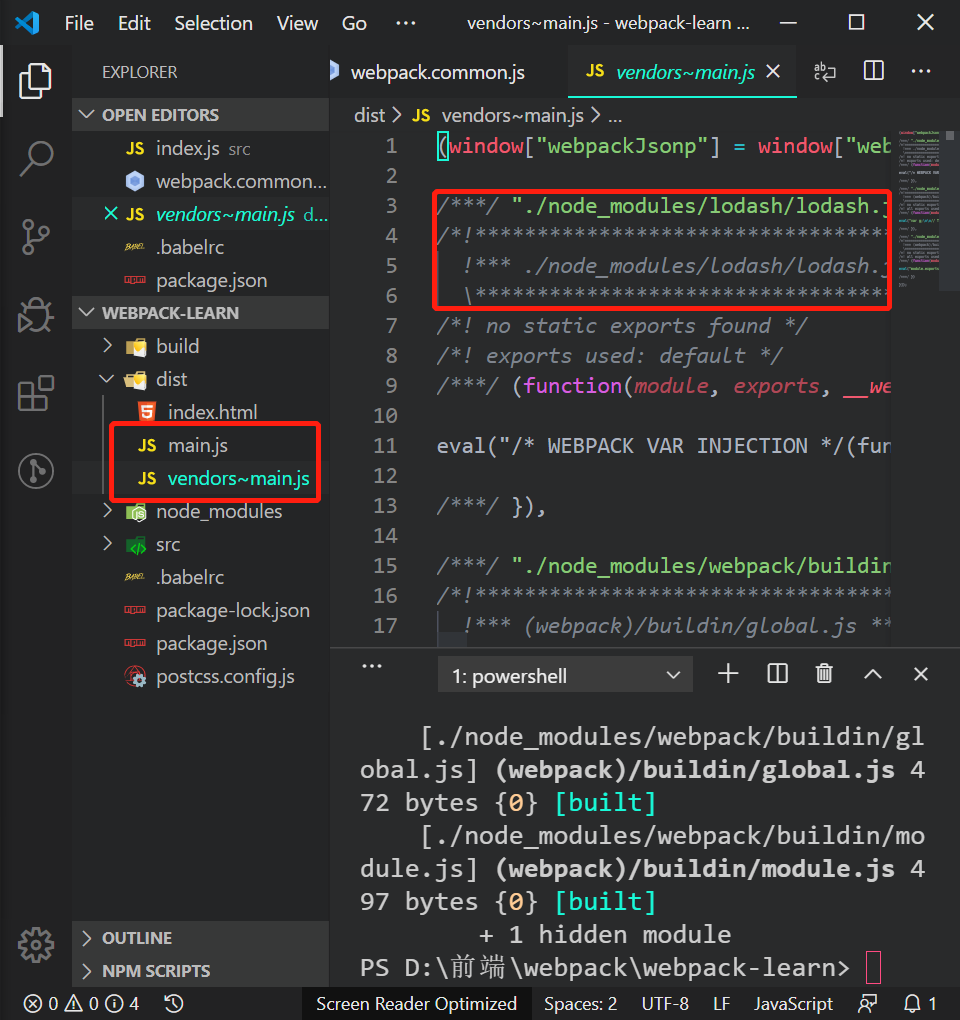The height and width of the screenshot is (1020, 960).
Task: Open the Go menu
Action: coord(354,23)
